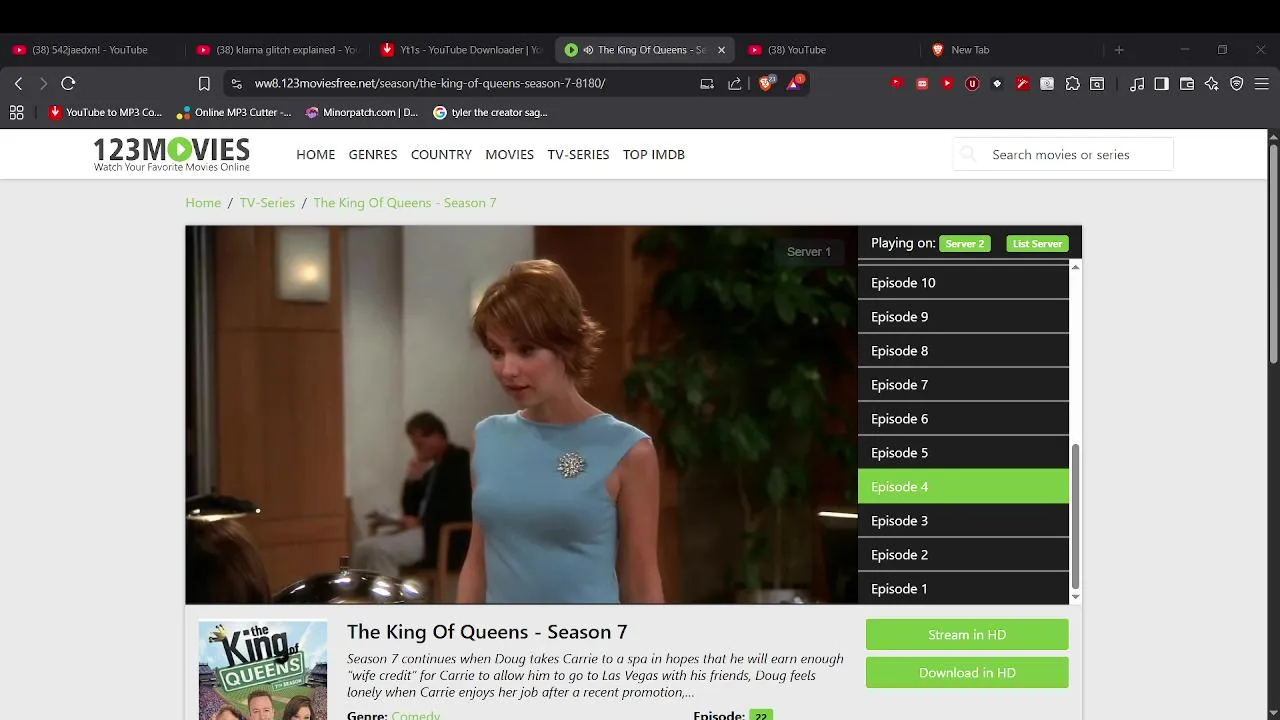Play Episode 6 from the list
The width and height of the screenshot is (1280, 720).
963,419
